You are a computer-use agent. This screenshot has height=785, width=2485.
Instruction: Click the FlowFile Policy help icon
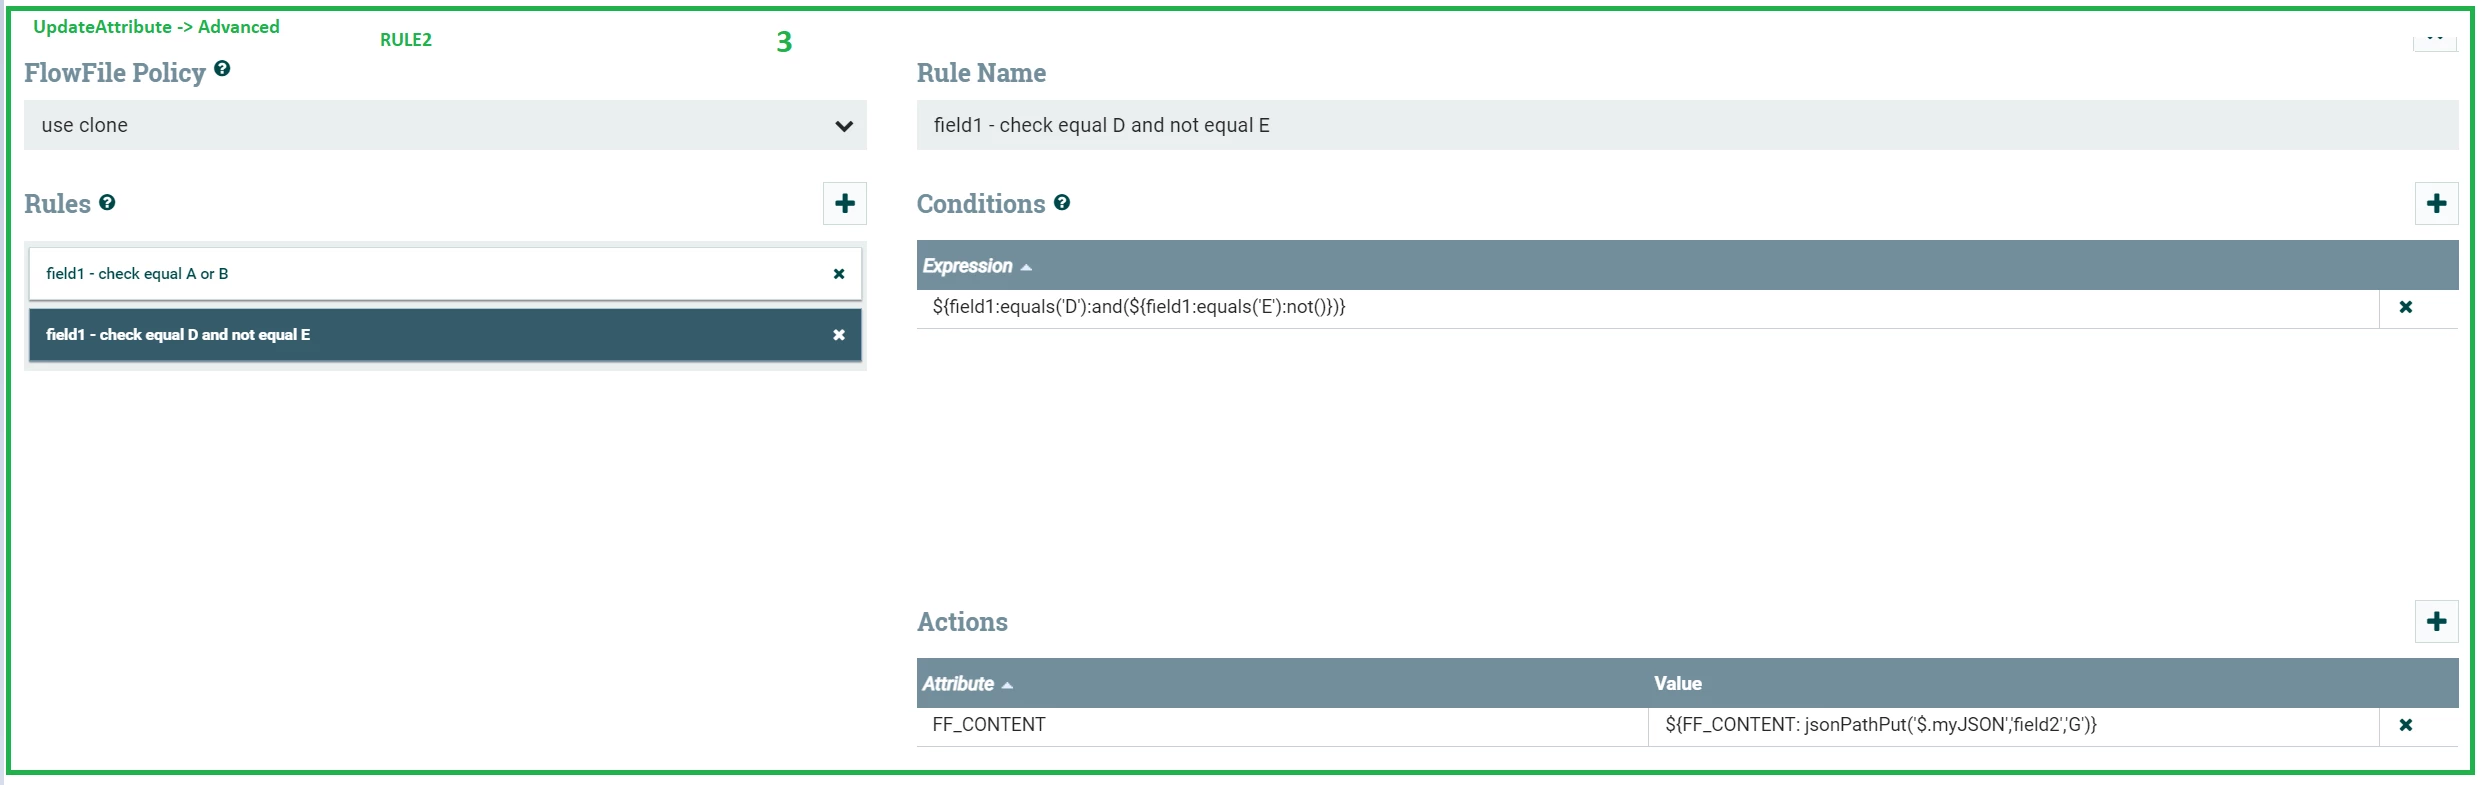222,69
